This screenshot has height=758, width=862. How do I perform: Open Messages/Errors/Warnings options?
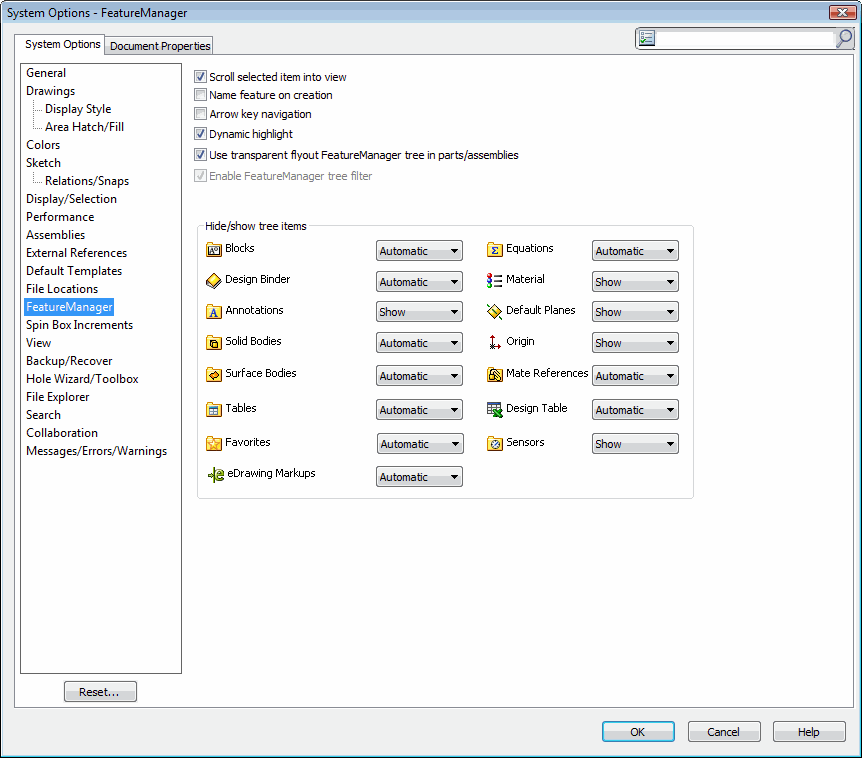pos(96,451)
